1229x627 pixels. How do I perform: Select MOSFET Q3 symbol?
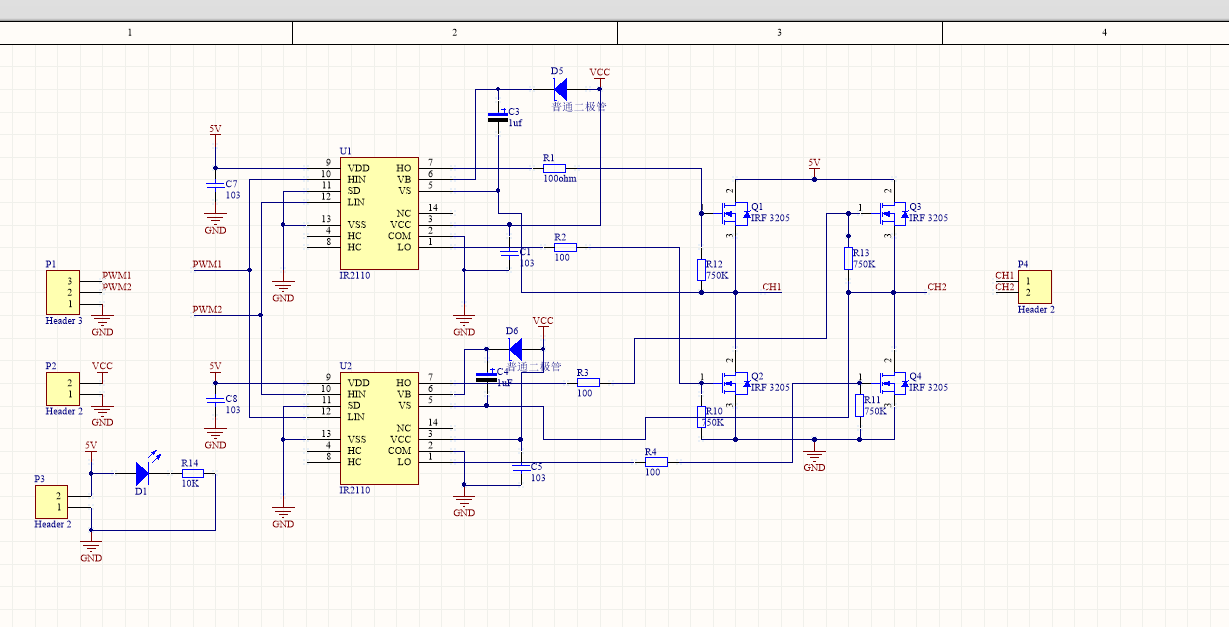pyautogui.click(x=893, y=213)
